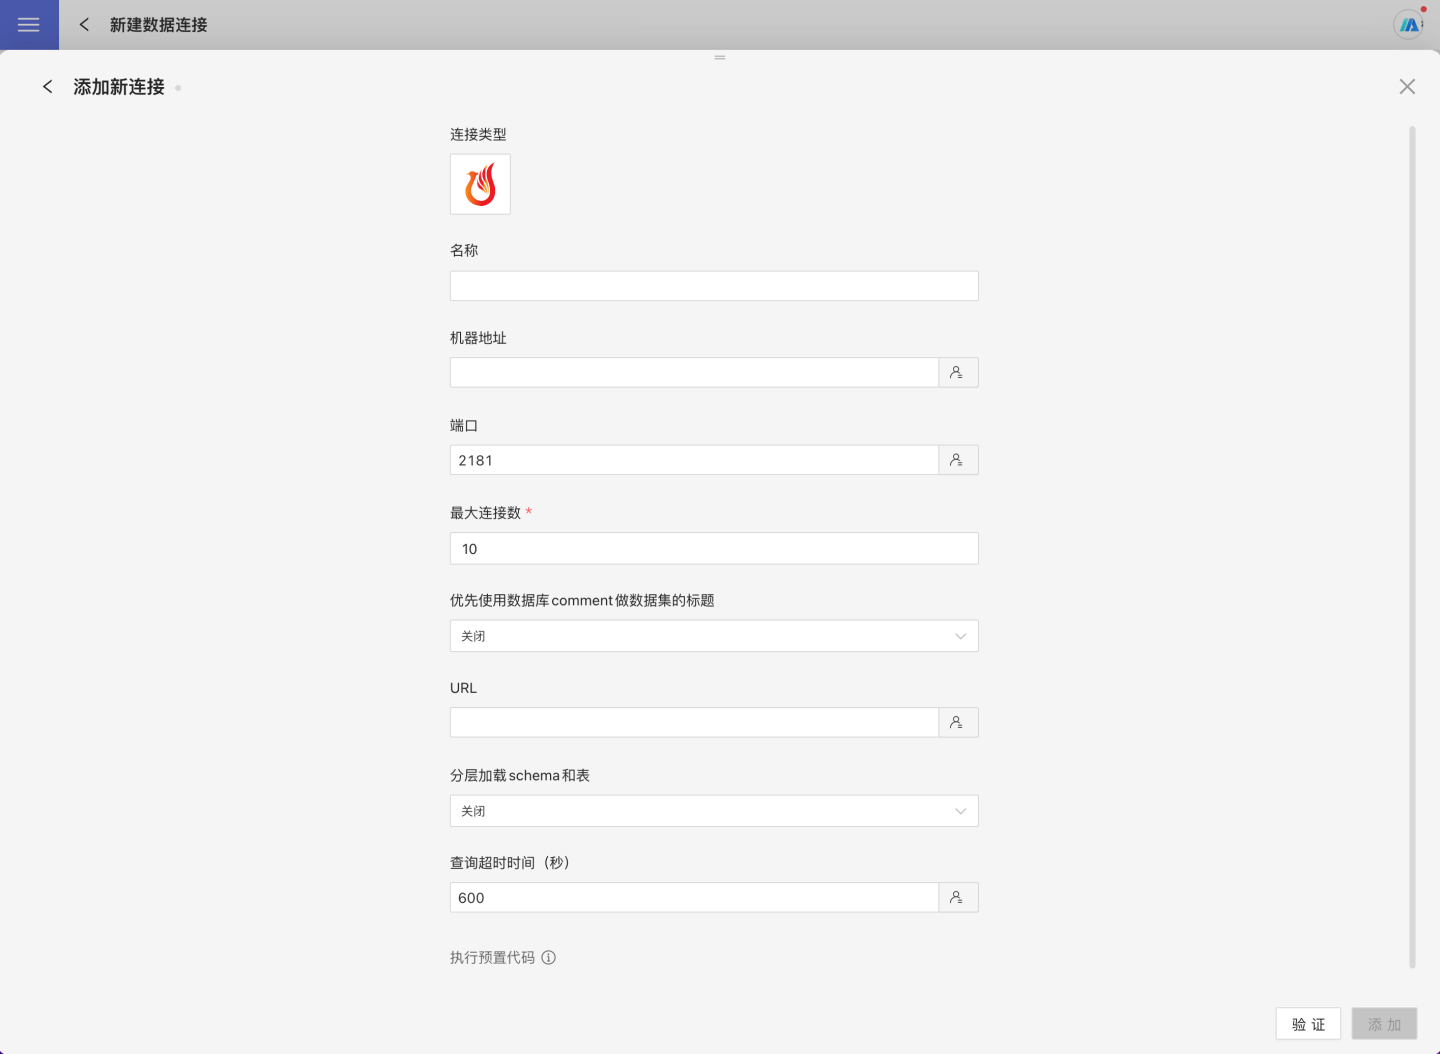Click back arrow beside 新建数据连接
Screen dimensions: 1440x1054
tap(84, 25)
